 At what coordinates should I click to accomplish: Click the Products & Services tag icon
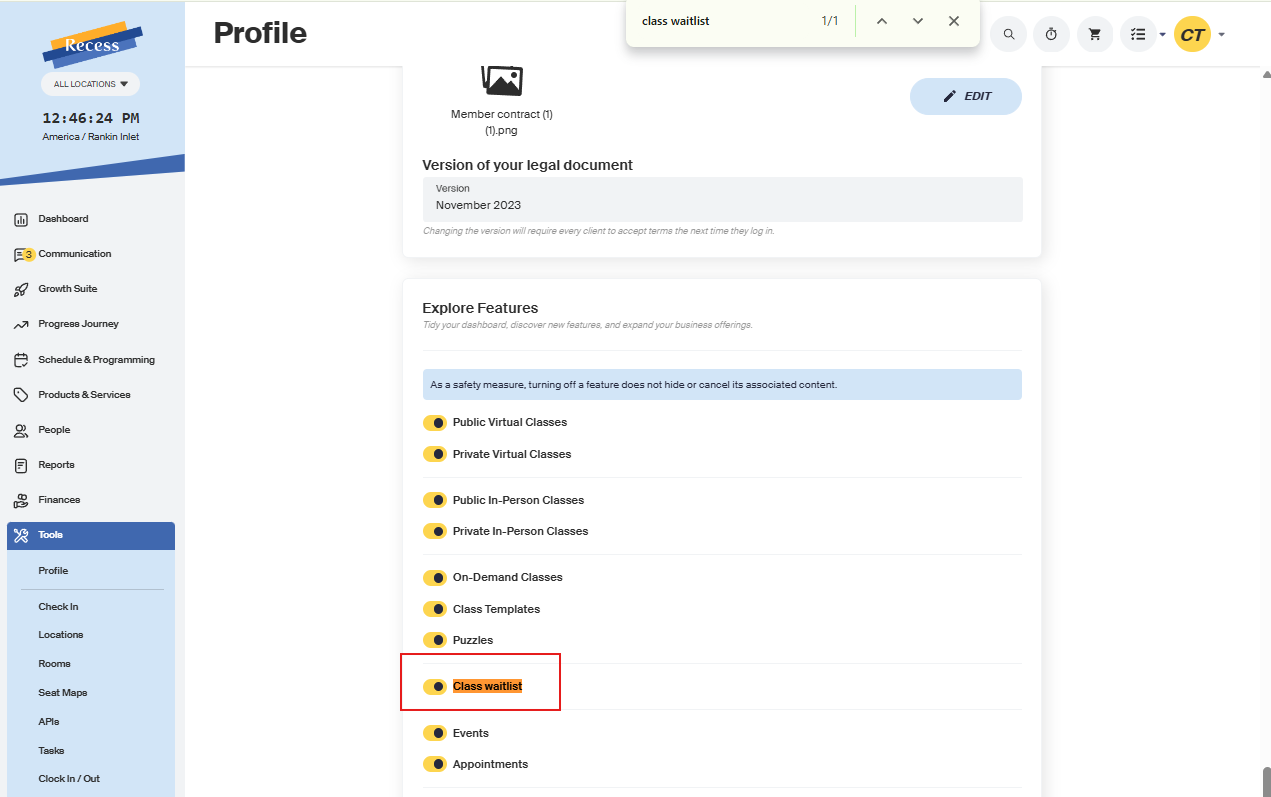coord(20,395)
